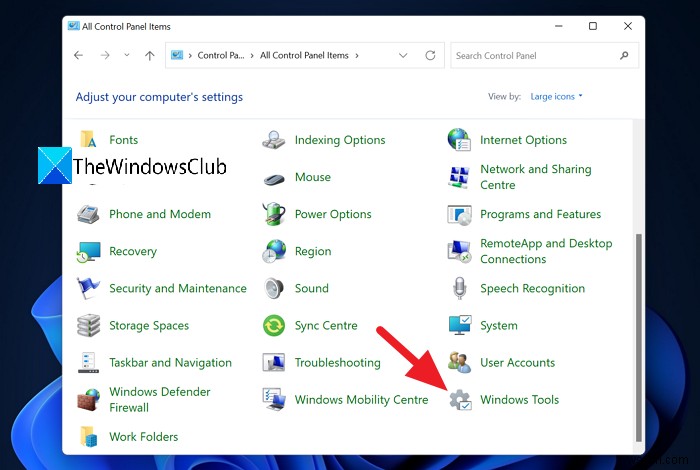Click the vertical scrollbar thumb

(x=639, y=337)
